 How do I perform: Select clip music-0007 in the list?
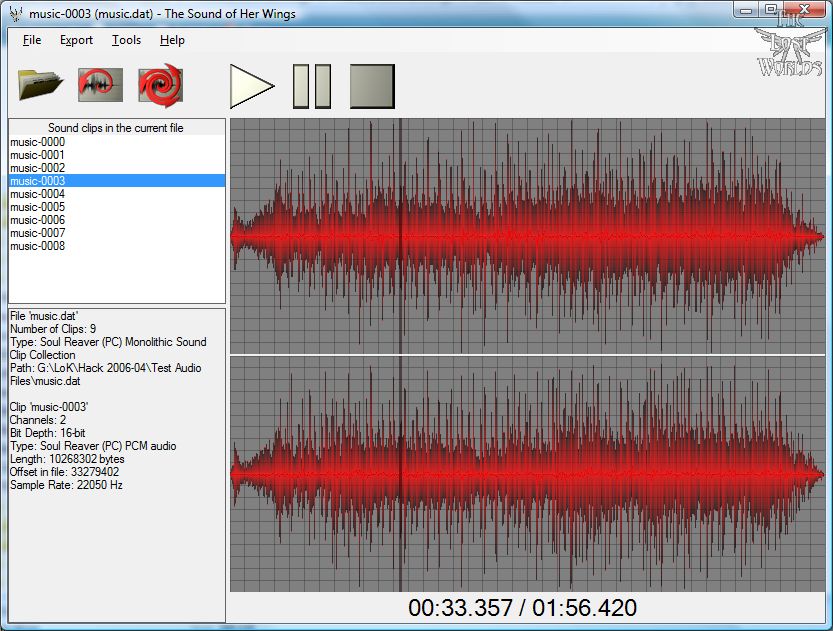tap(117, 233)
